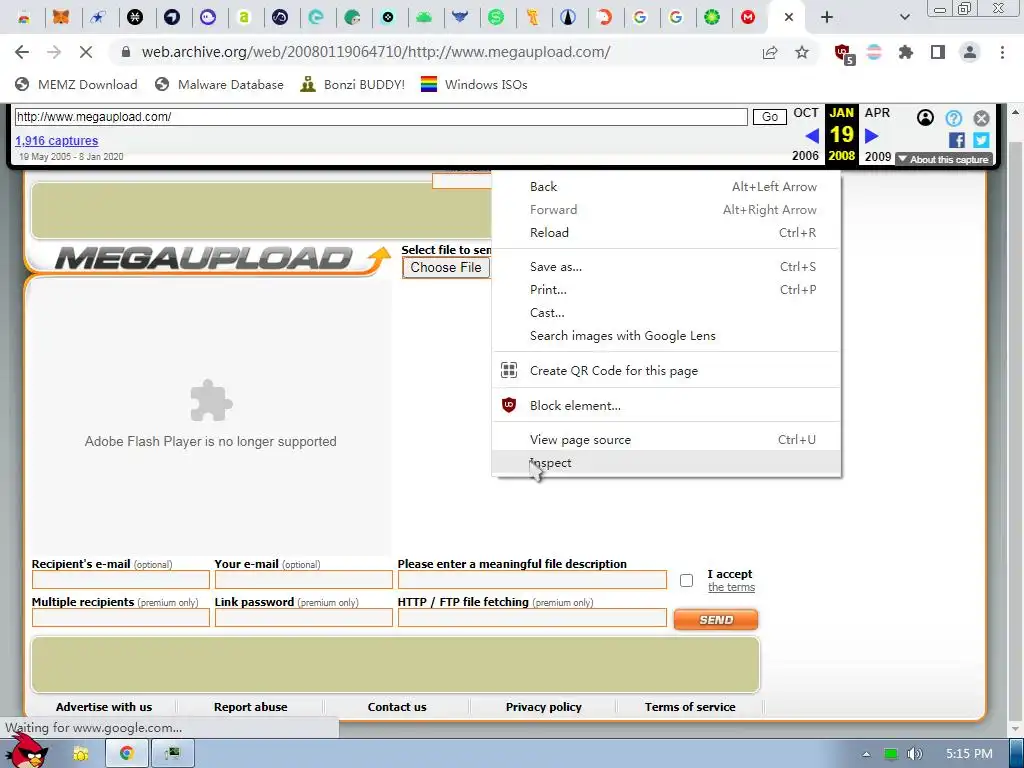1024x768 pixels.
Task: Switch to the green Android robot tab
Action: click(x=424, y=17)
